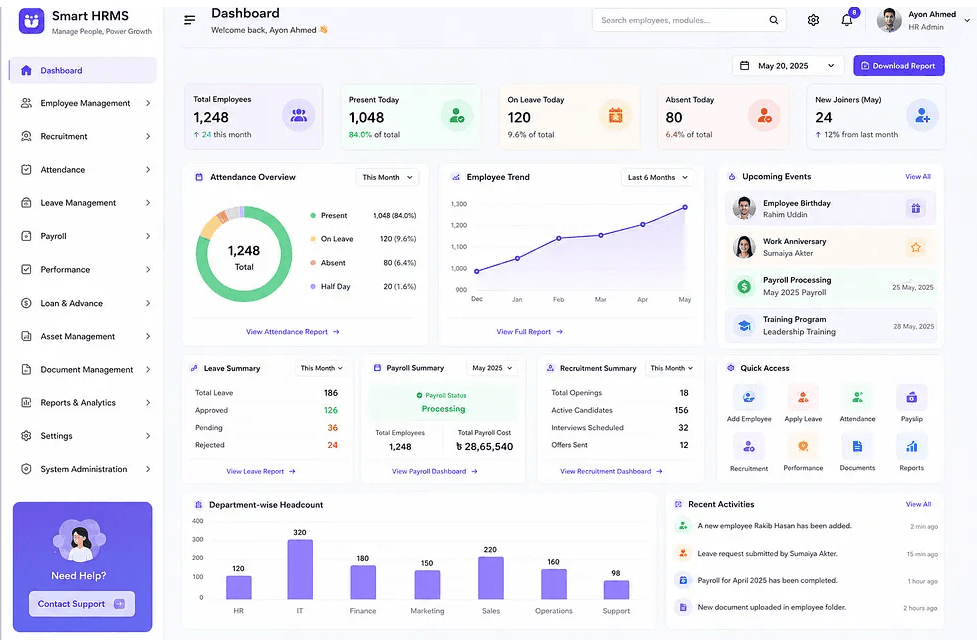Click the settings gear icon in header

pos(813,20)
